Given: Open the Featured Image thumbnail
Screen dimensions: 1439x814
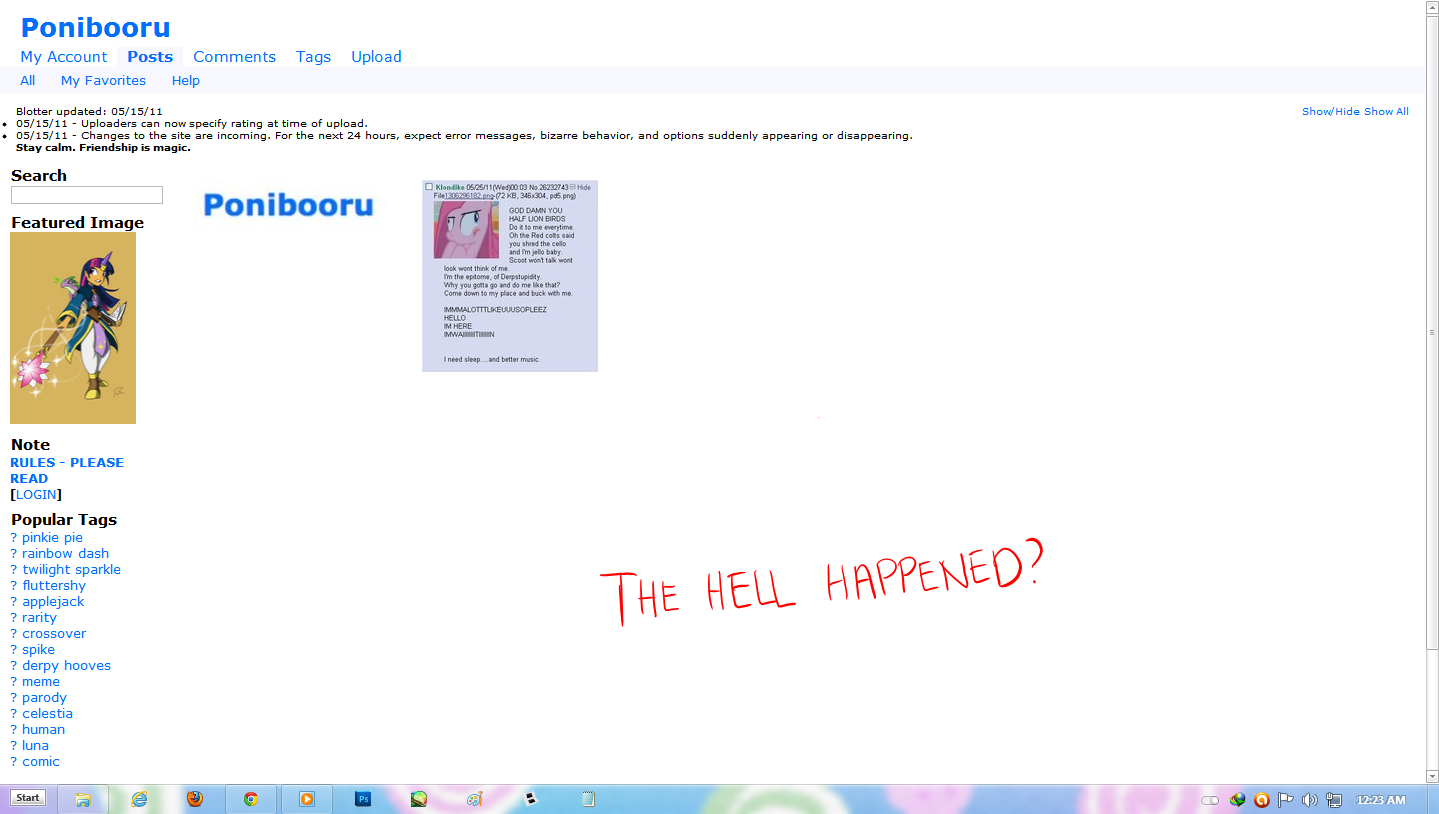Looking at the screenshot, I should (x=73, y=328).
